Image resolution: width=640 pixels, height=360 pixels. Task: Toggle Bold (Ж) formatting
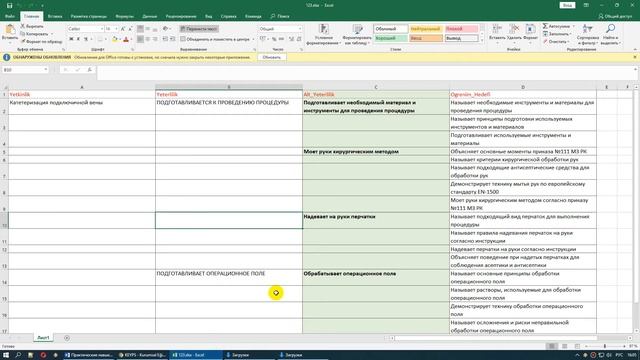click(71, 39)
